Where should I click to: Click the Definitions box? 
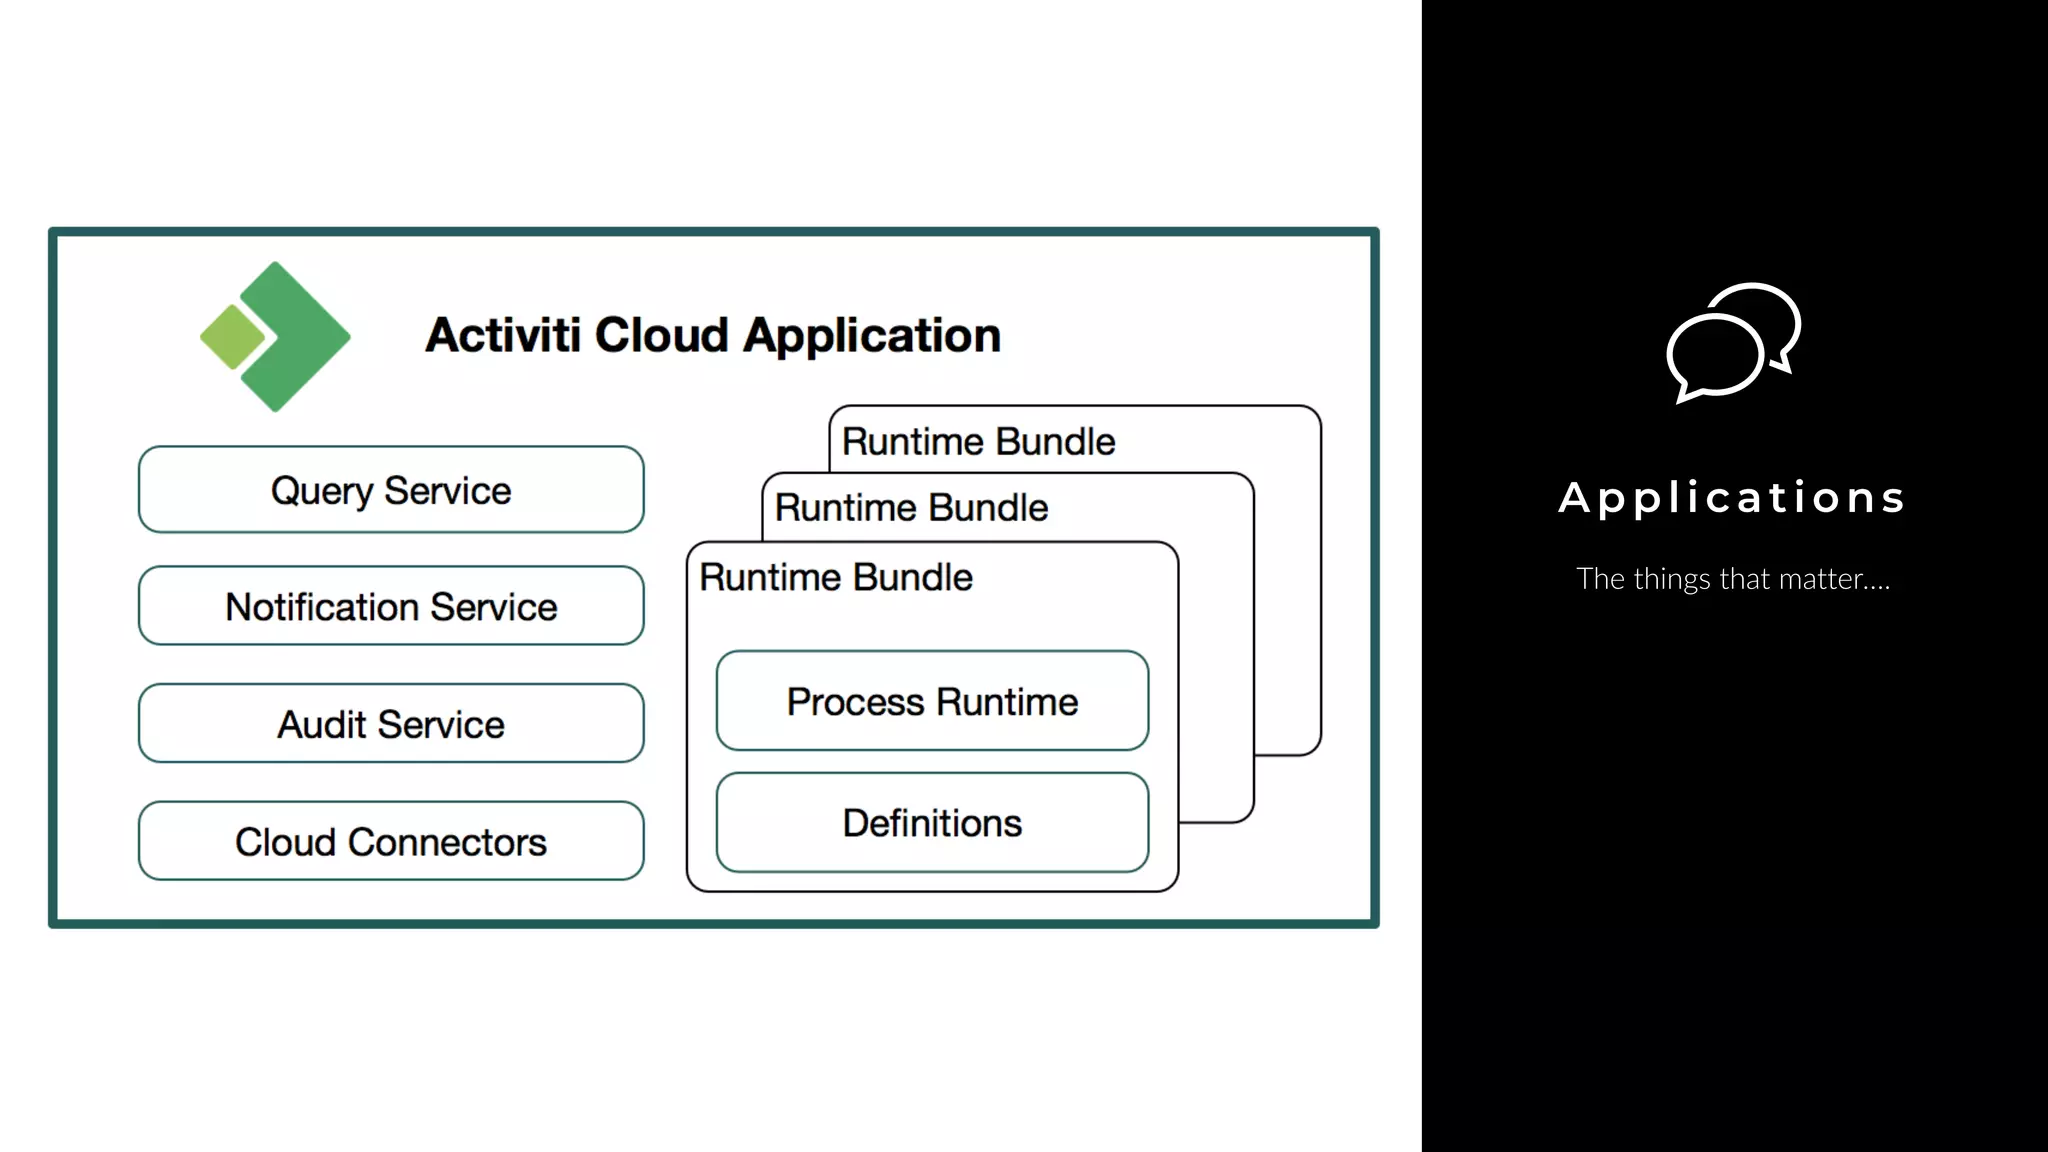click(x=932, y=823)
